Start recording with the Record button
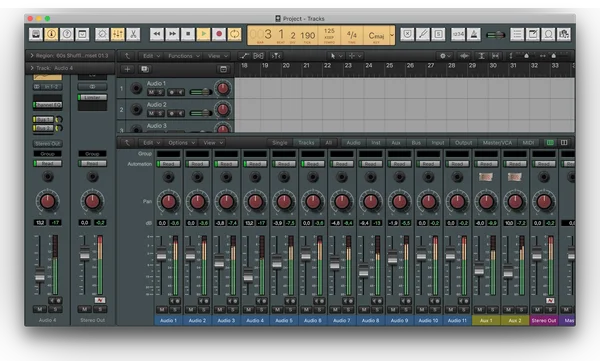Image resolution: width=600 pixels, height=361 pixels. (219, 34)
